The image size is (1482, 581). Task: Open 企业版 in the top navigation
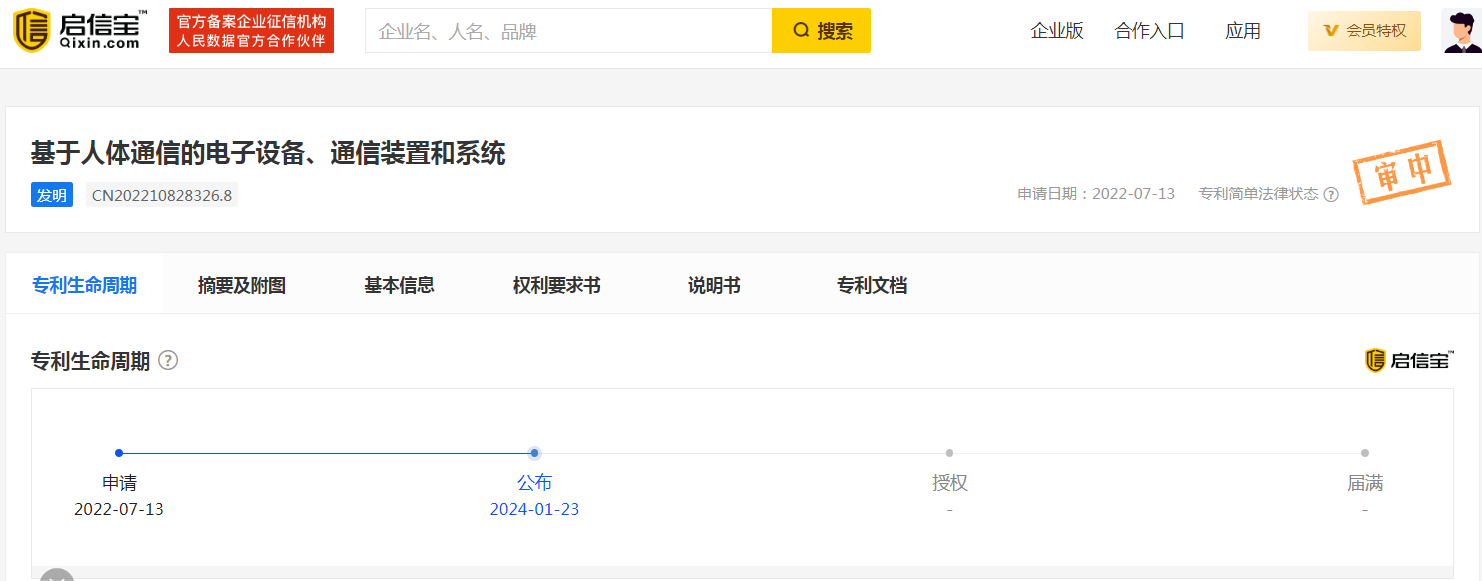tap(1057, 31)
